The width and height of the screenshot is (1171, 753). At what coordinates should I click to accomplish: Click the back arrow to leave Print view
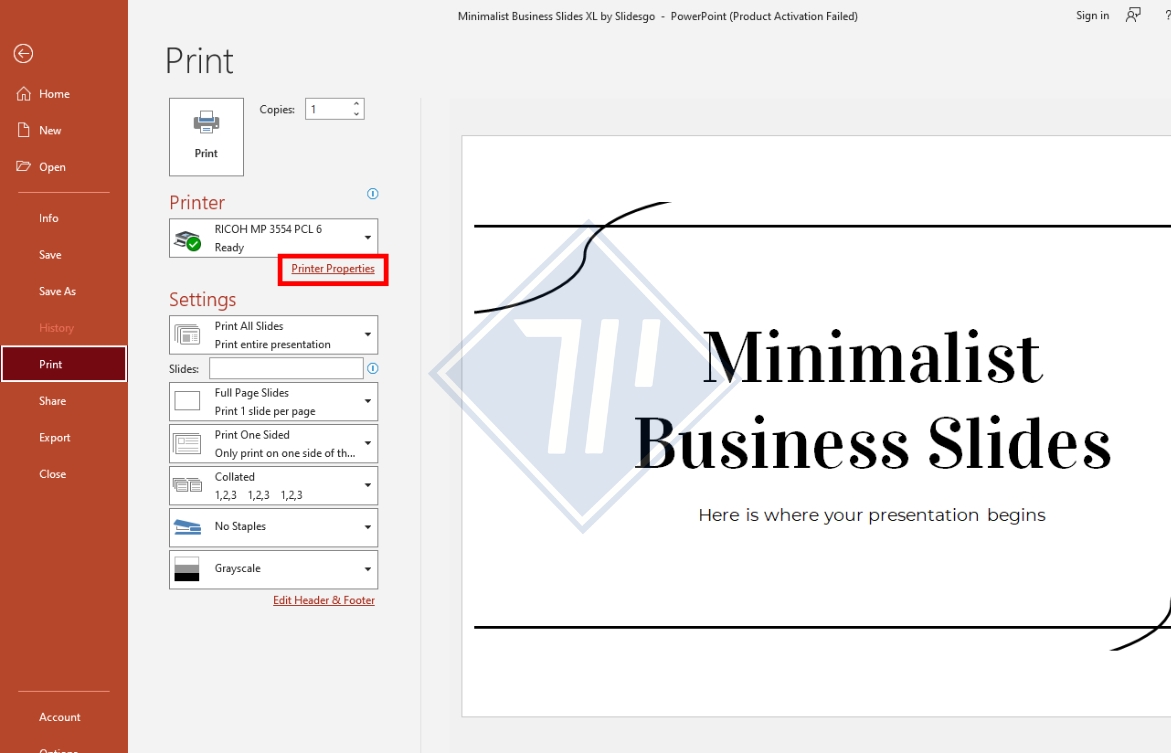[x=22, y=52]
